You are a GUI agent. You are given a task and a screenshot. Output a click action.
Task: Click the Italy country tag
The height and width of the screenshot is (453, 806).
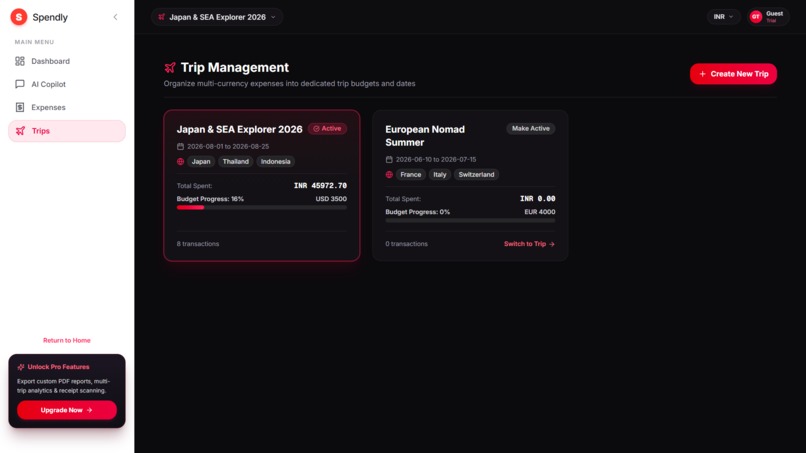point(439,175)
